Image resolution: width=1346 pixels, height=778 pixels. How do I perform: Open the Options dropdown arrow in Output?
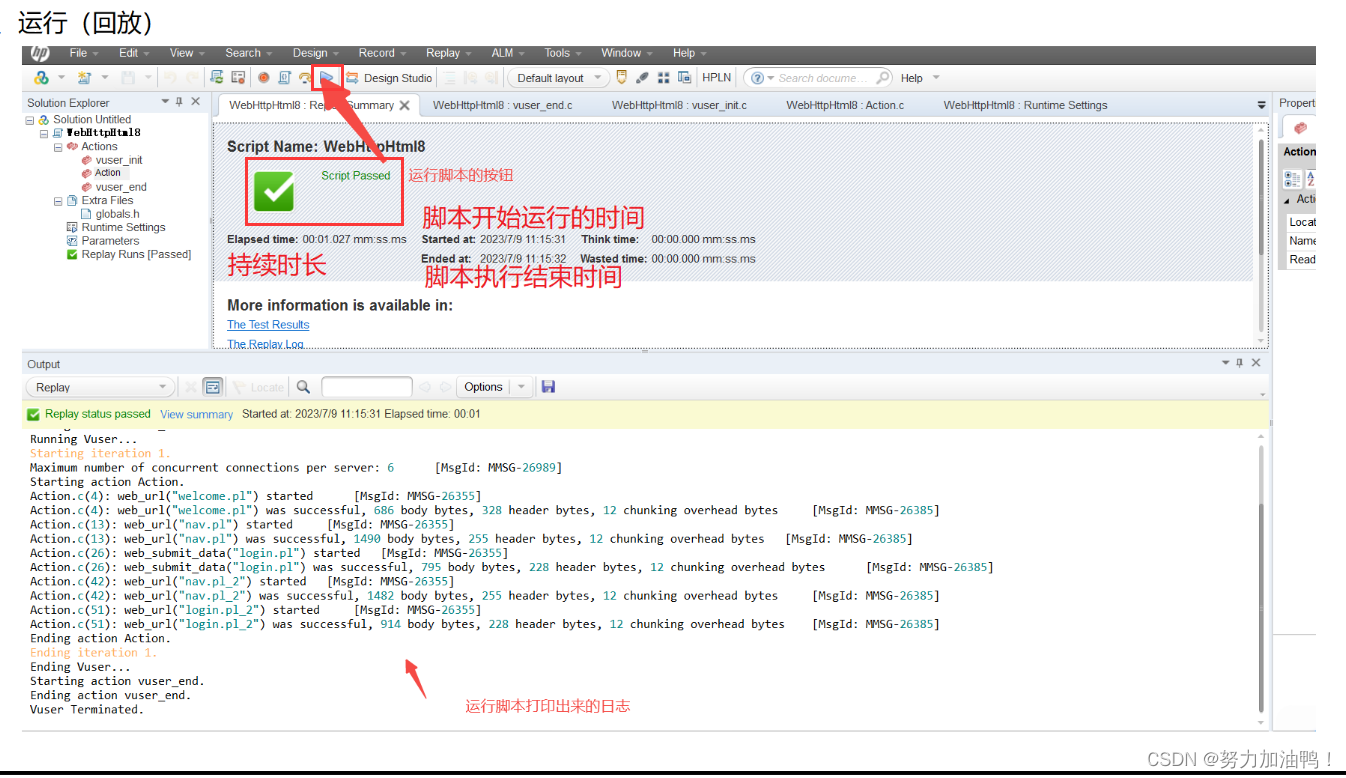[521, 387]
